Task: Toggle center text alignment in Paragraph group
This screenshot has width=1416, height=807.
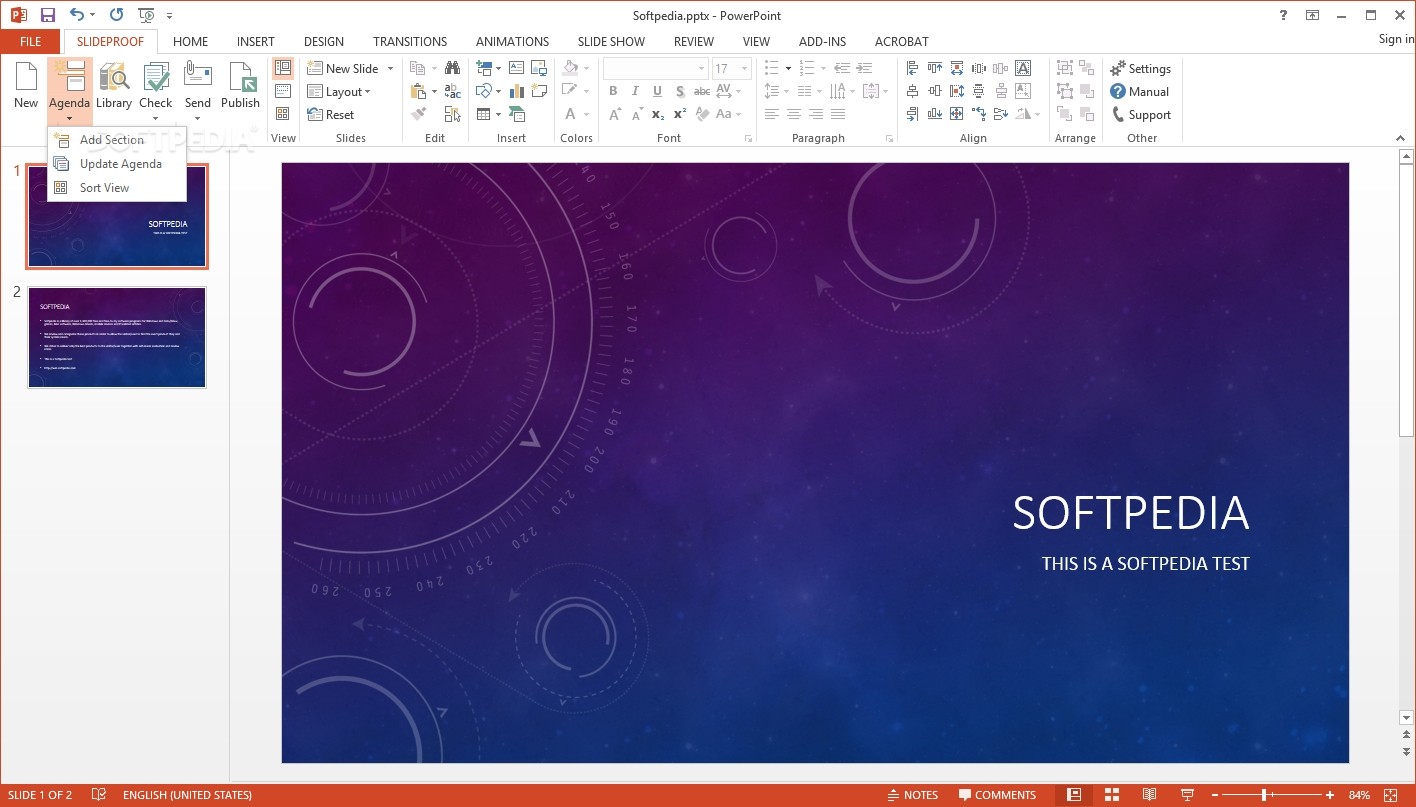Action: click(x=793, y=114)
